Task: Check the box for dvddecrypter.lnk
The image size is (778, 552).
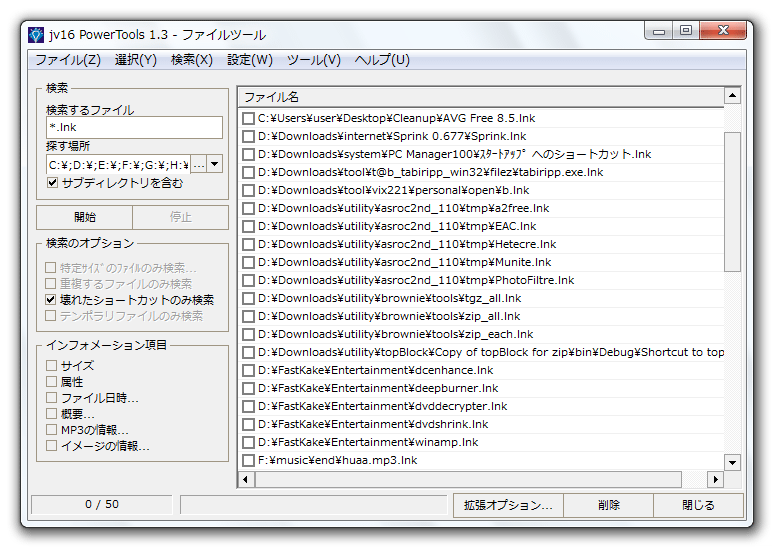Action: pos(248,407)
